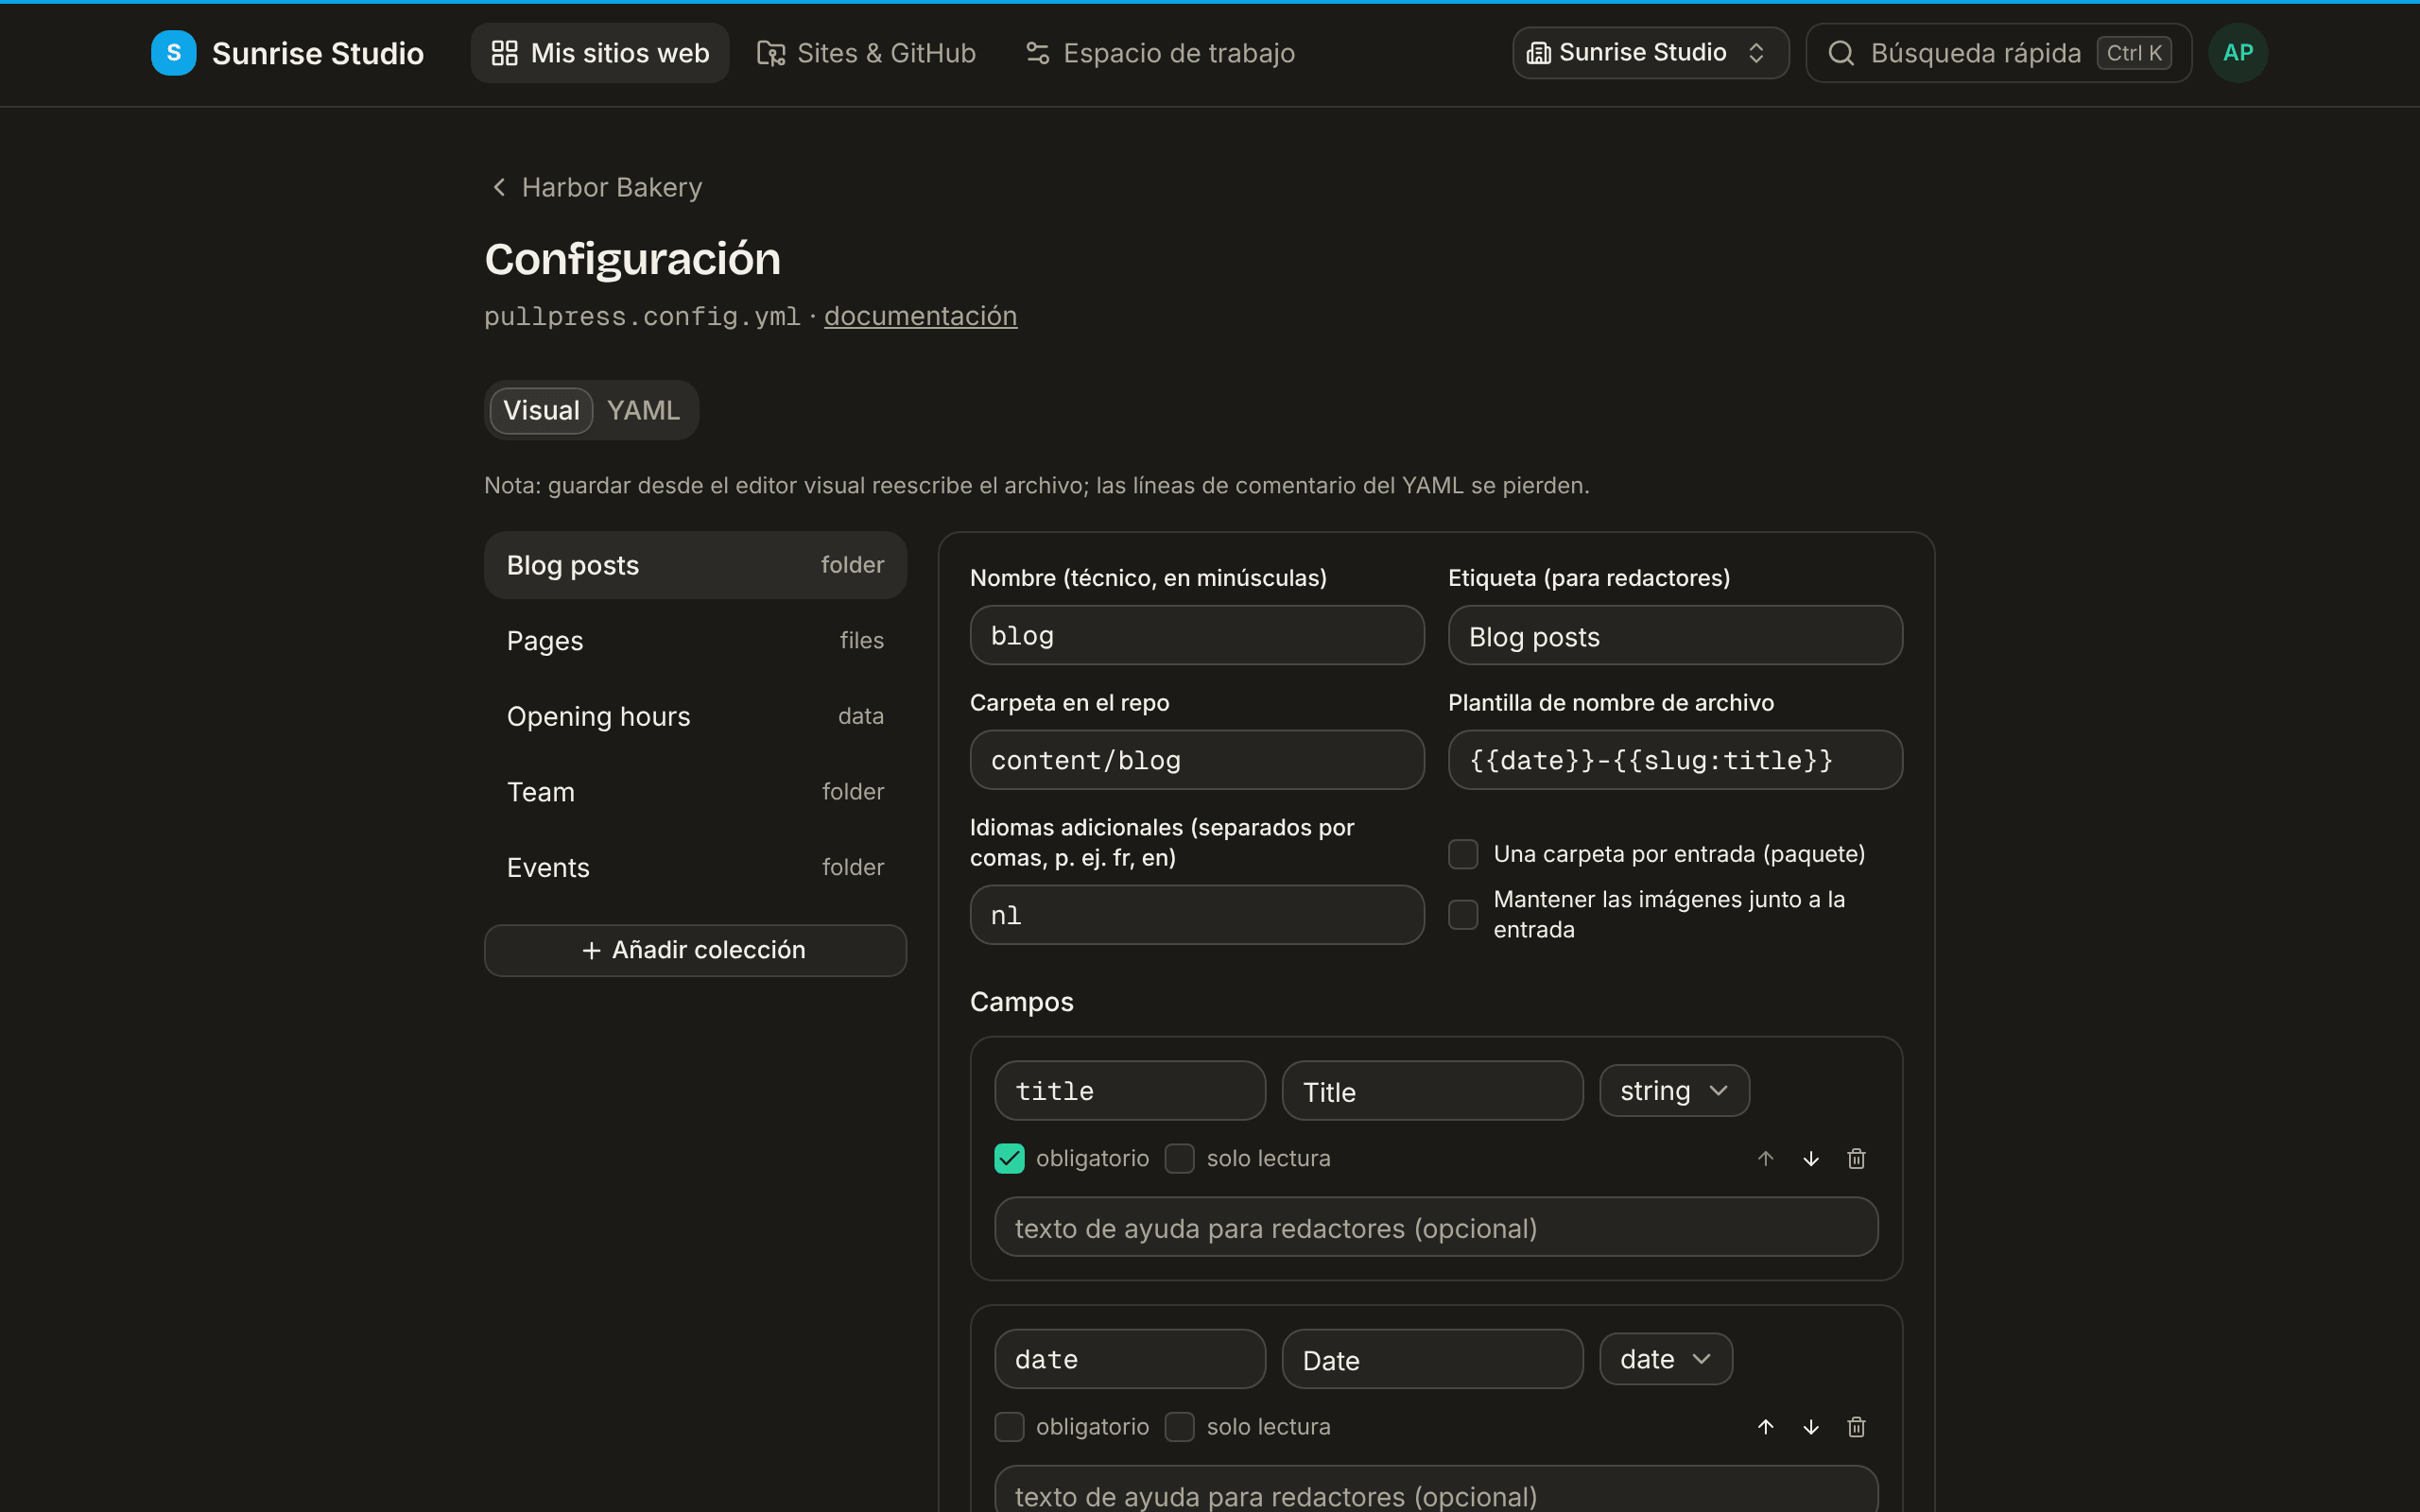2420x1512 pixels.
Task: Click Añadir colección button
Action: point(695,950)
